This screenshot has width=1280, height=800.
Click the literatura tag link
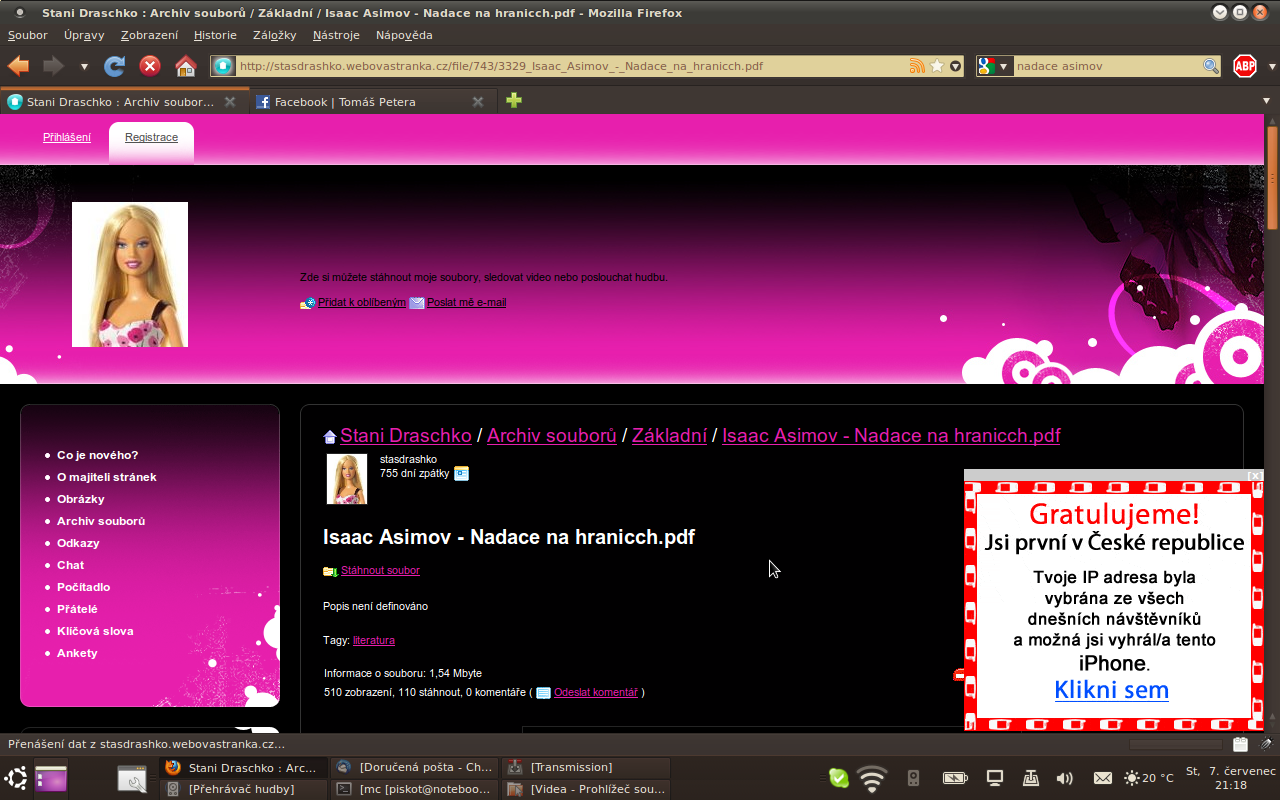point(374,640)
